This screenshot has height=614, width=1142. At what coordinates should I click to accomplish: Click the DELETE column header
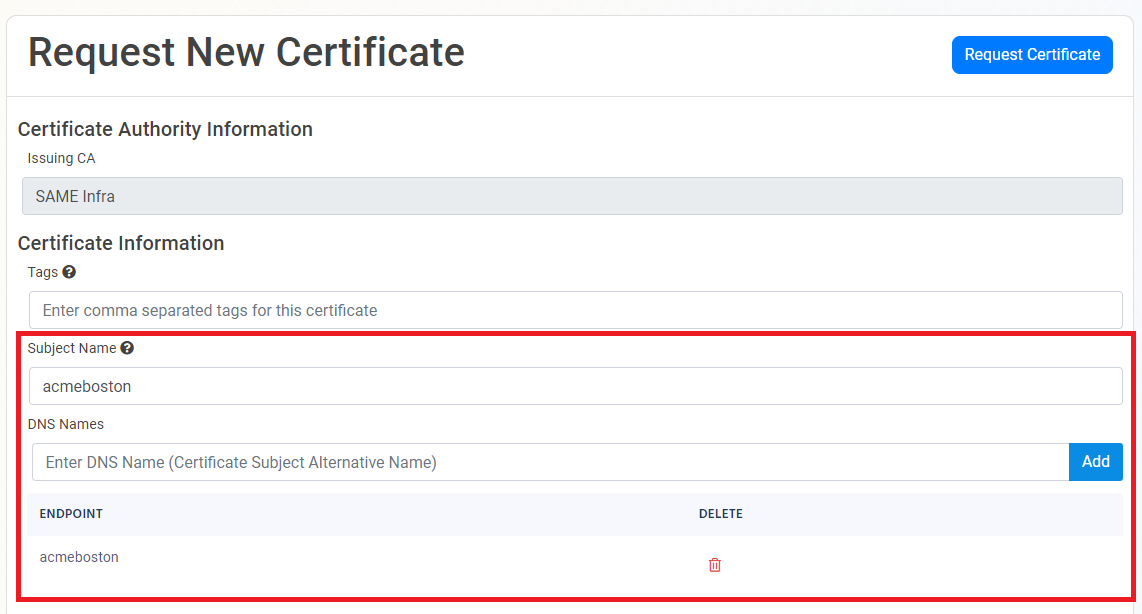[x=721, y=513]
